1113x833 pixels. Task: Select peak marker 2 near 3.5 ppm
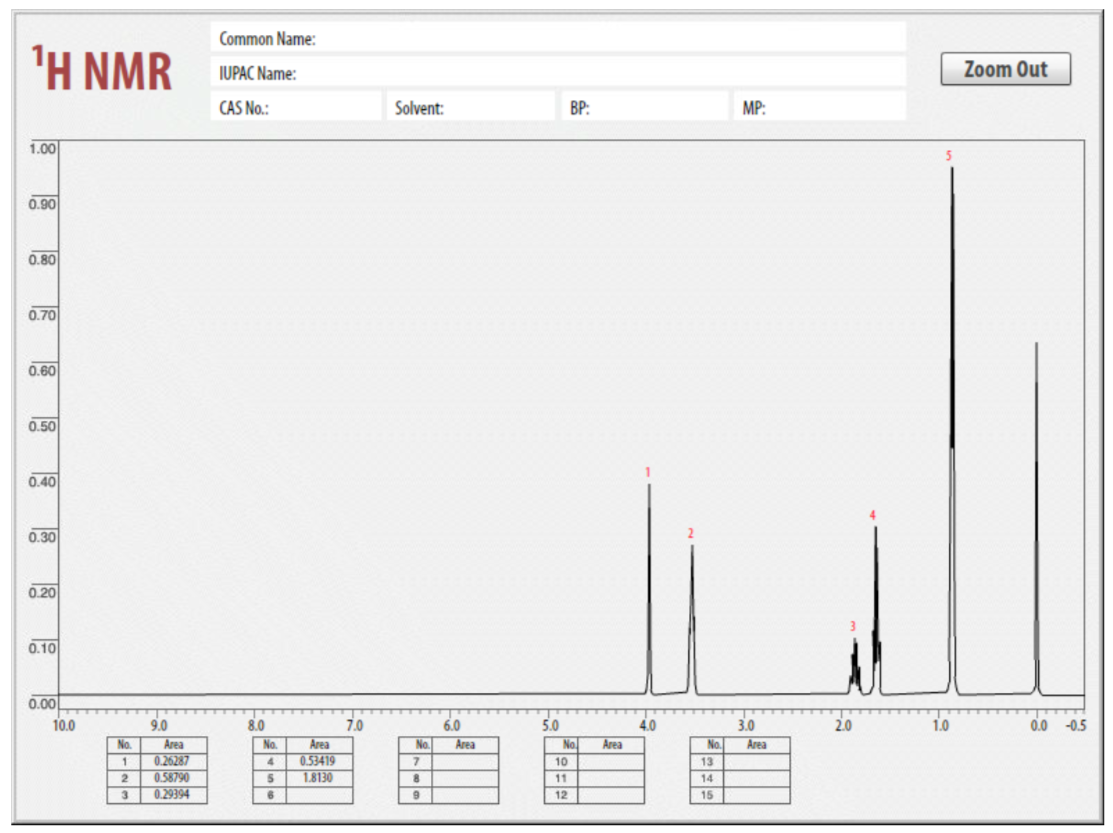pos(690,535)
